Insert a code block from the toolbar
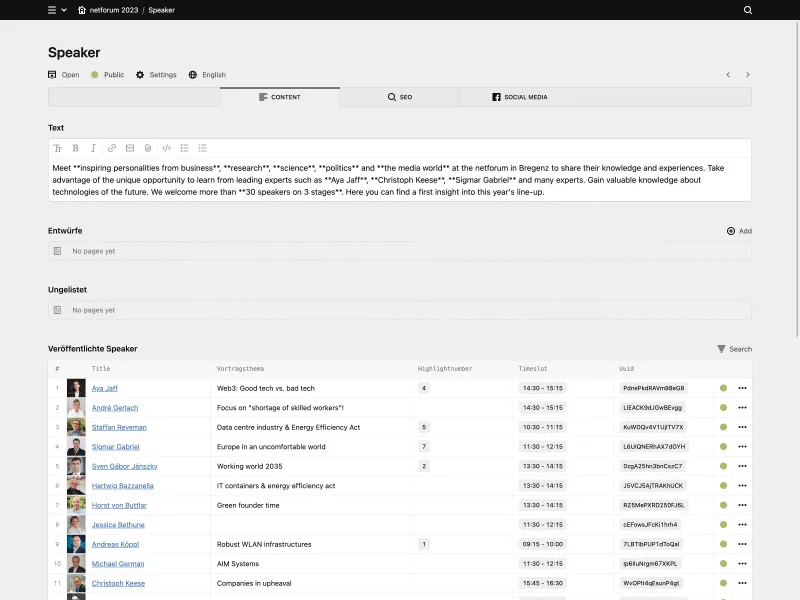This screenshot has width=800, height=600. pos(166,147)
